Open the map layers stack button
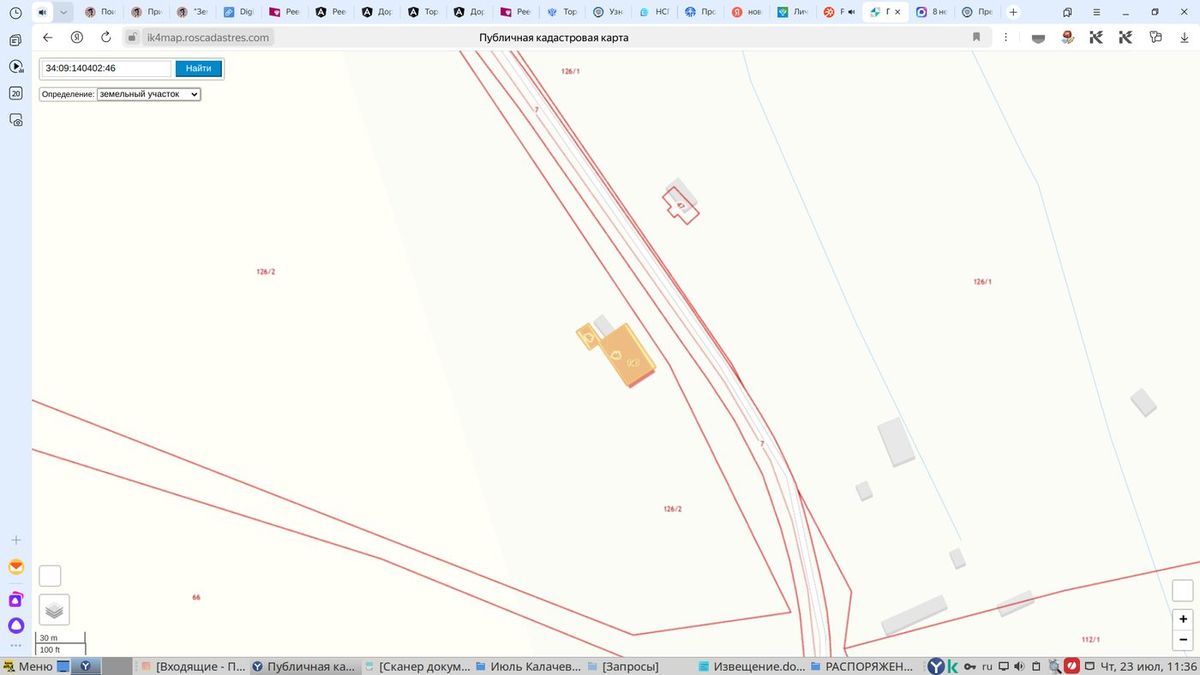1200x675 pixels. (x=54, y=609)
